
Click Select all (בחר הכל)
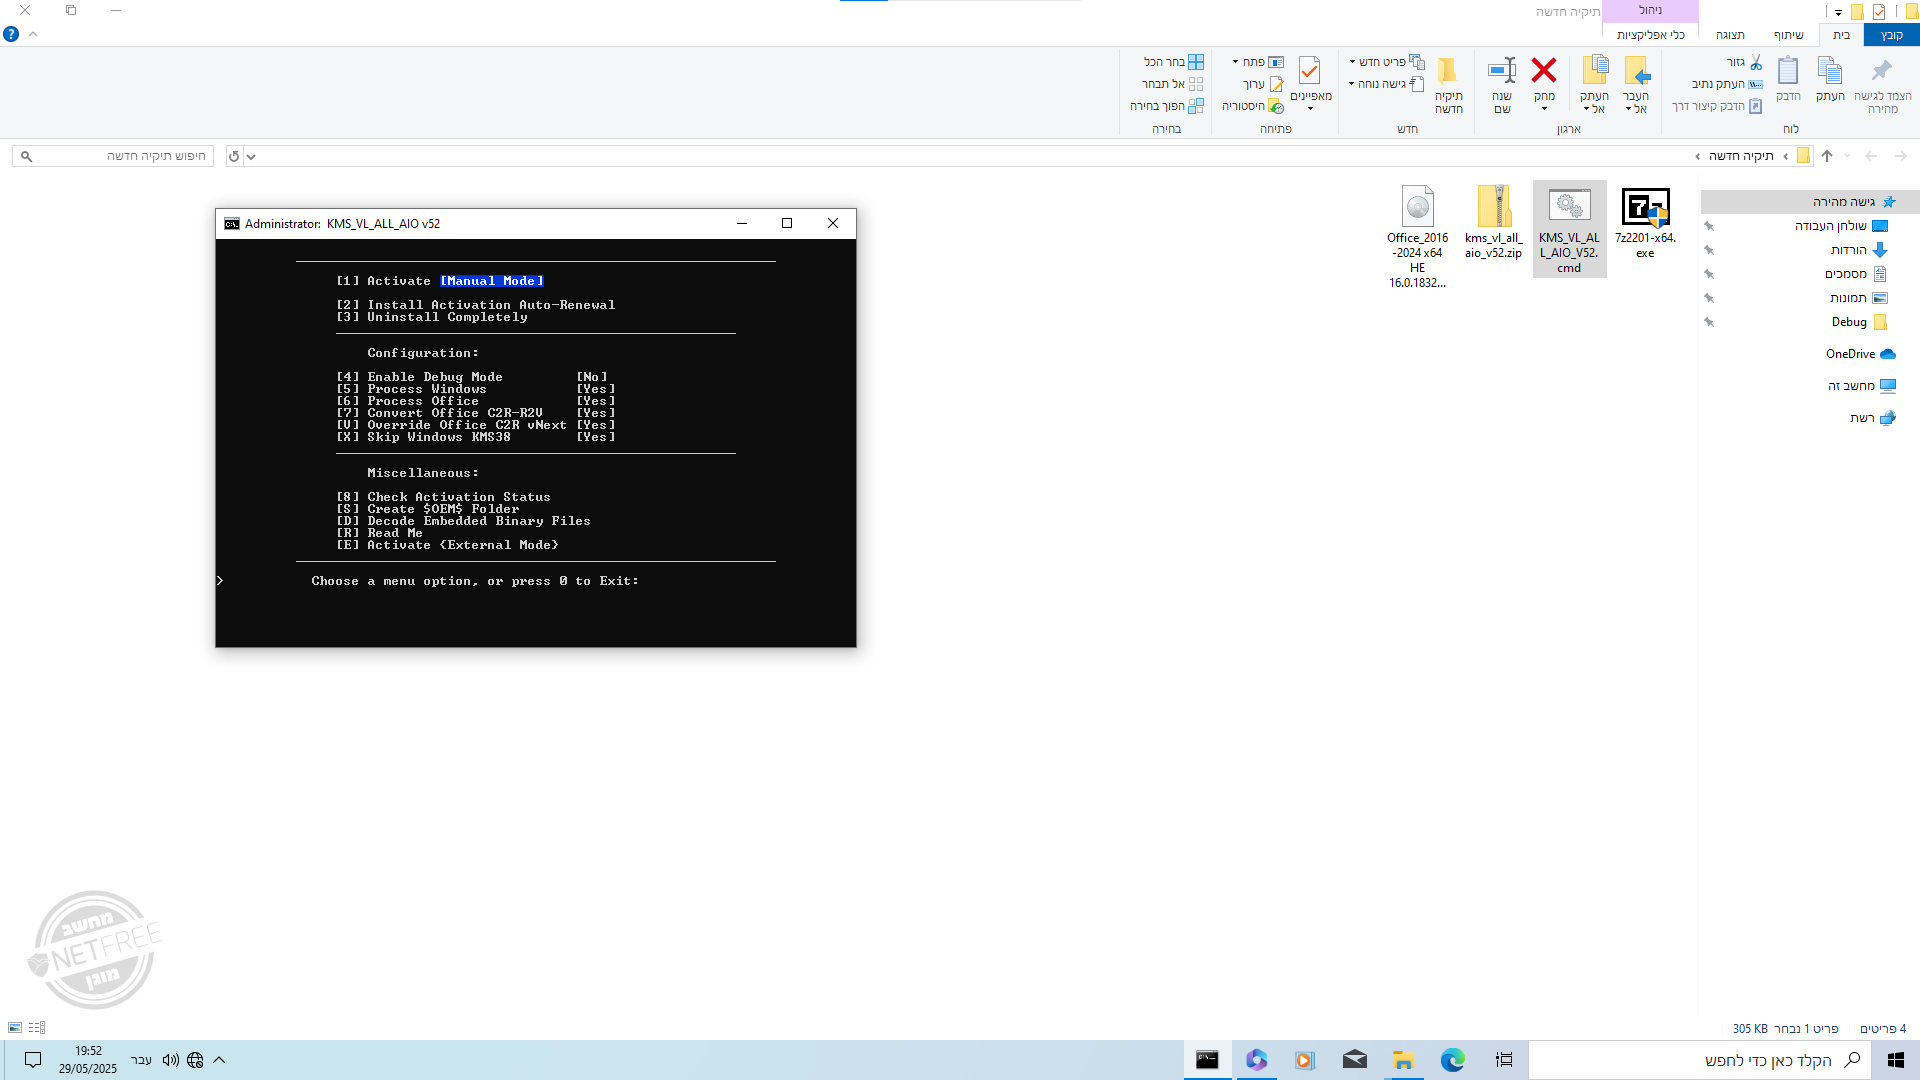point(1174,62)
